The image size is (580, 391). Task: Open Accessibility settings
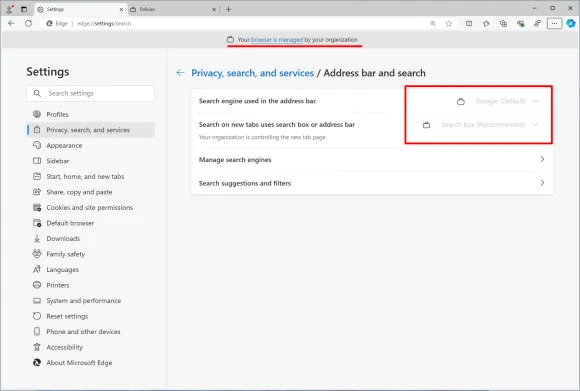[x=90, y=347]
